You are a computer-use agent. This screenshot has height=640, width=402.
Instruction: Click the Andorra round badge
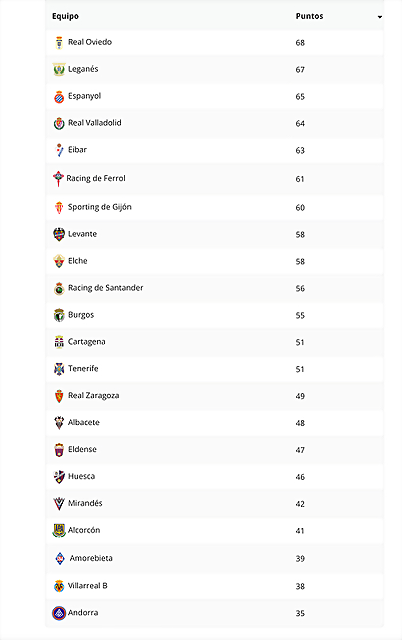(x=59, y=613)
